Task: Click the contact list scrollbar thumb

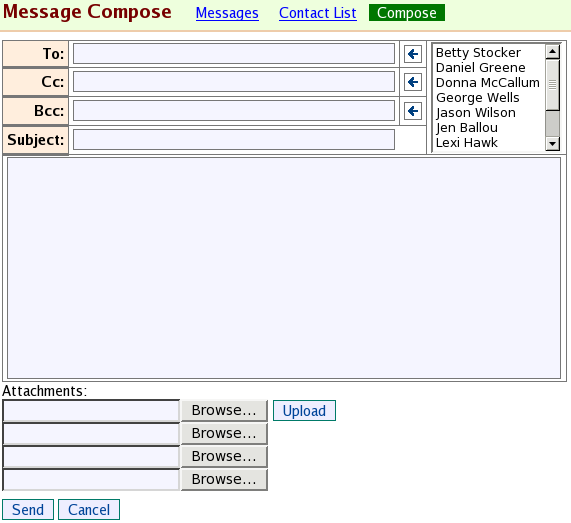Action: (552, 84)
